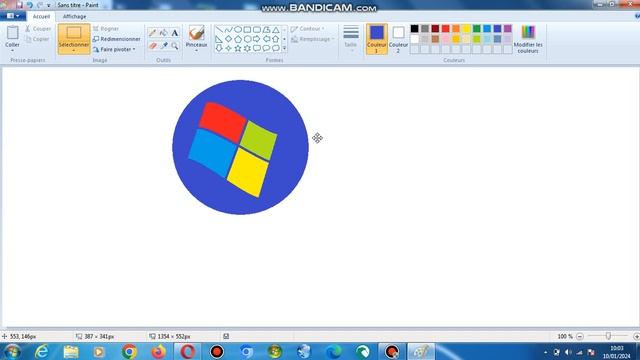Choose the pentagon shape
The height and width of the screenshot is (360, 640).
(238, 39)
